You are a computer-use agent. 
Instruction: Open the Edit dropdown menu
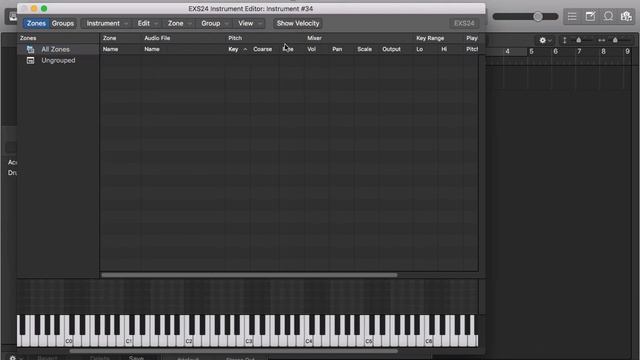pos(147,23)
